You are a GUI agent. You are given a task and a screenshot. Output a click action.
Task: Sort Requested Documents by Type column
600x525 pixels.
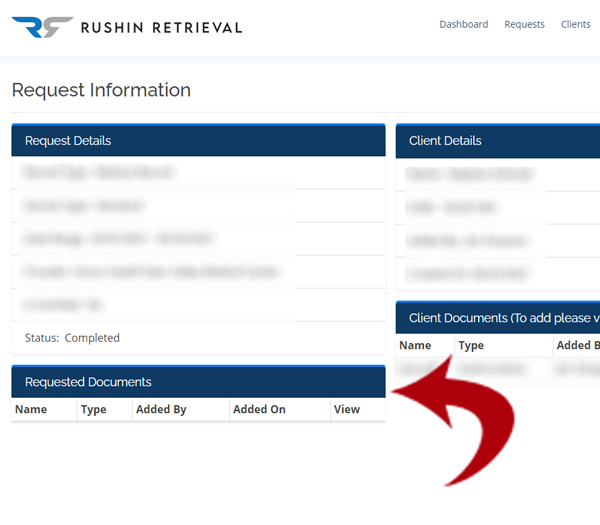93,409
